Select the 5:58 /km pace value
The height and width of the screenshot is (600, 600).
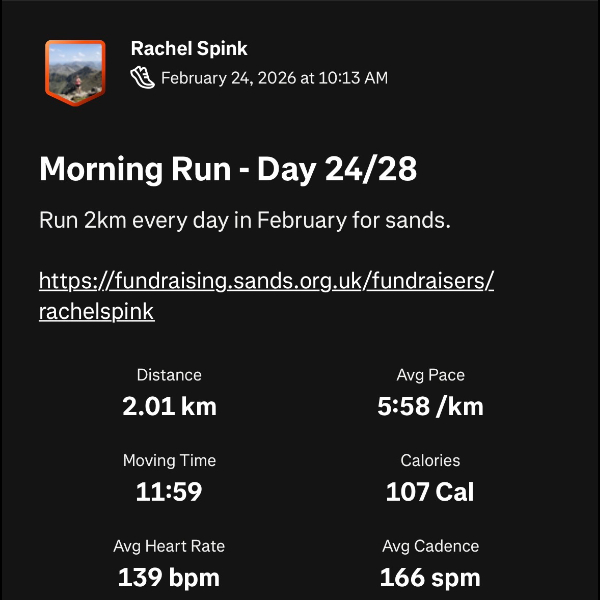pos(430,406)
